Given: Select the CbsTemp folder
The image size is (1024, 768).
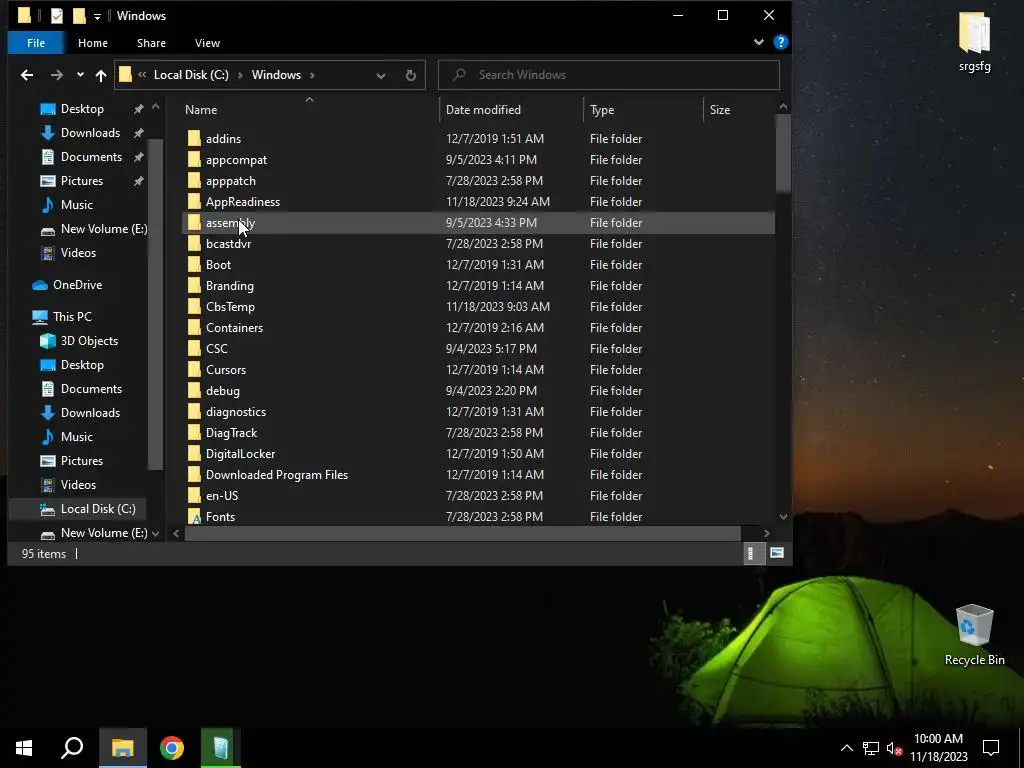Looking at the screenshot, I should pyautogui.click(x=231, y=307).
